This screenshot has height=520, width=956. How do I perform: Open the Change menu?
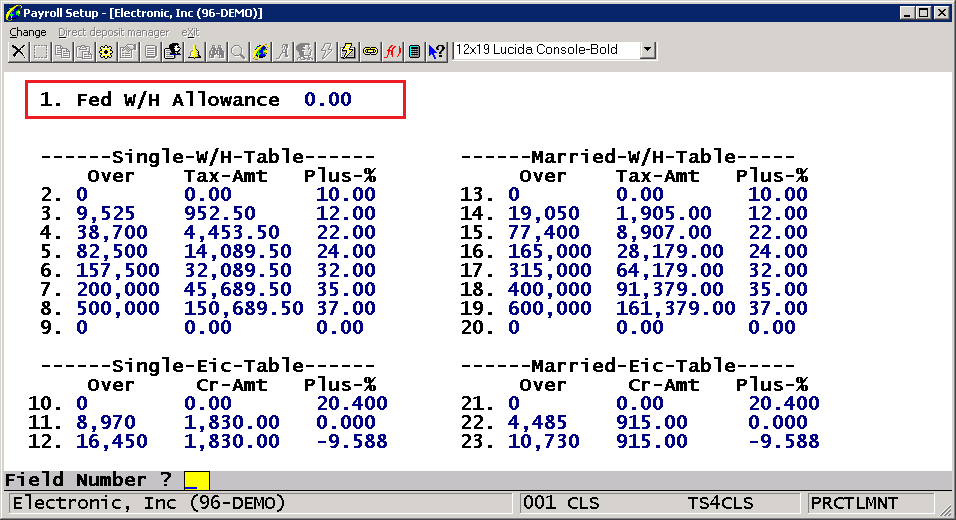(27, 32)
